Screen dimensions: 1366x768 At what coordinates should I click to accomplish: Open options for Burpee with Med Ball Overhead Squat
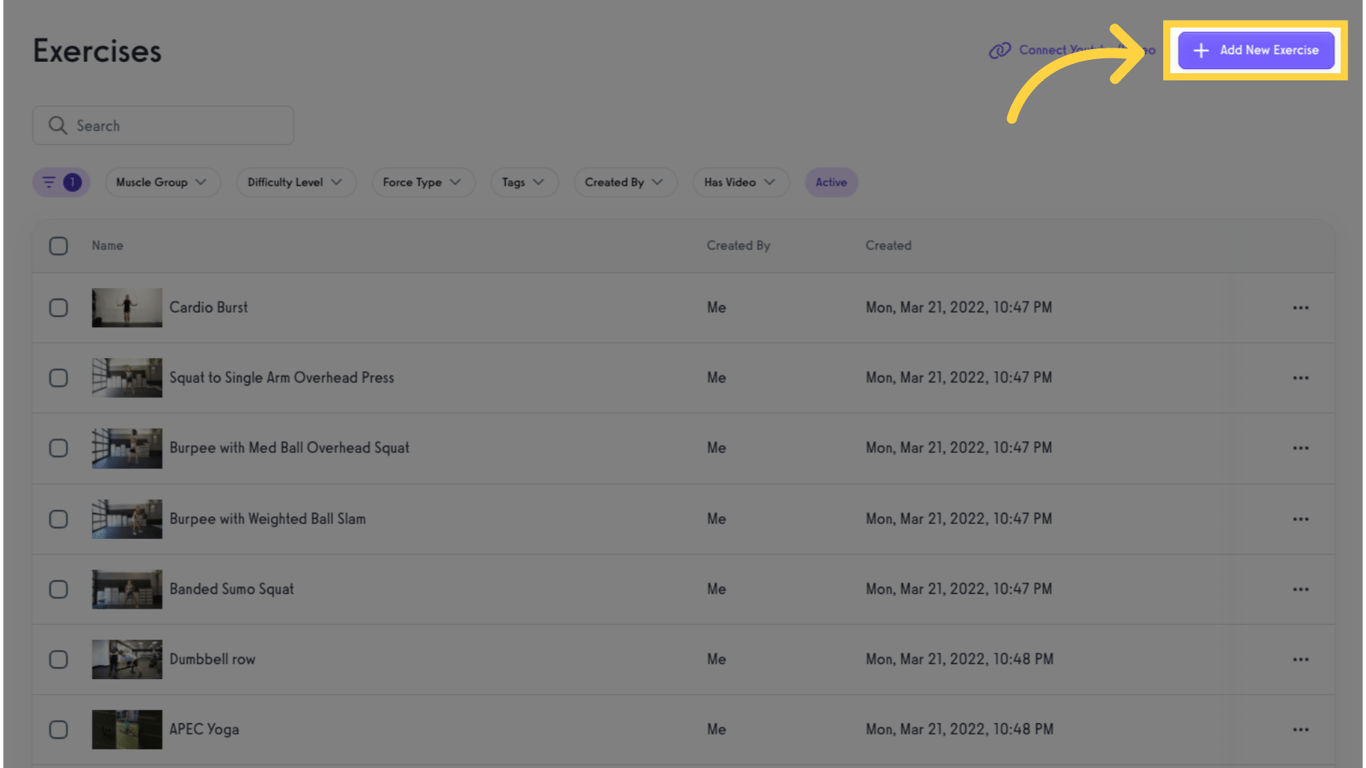(x=1300, y=448)
